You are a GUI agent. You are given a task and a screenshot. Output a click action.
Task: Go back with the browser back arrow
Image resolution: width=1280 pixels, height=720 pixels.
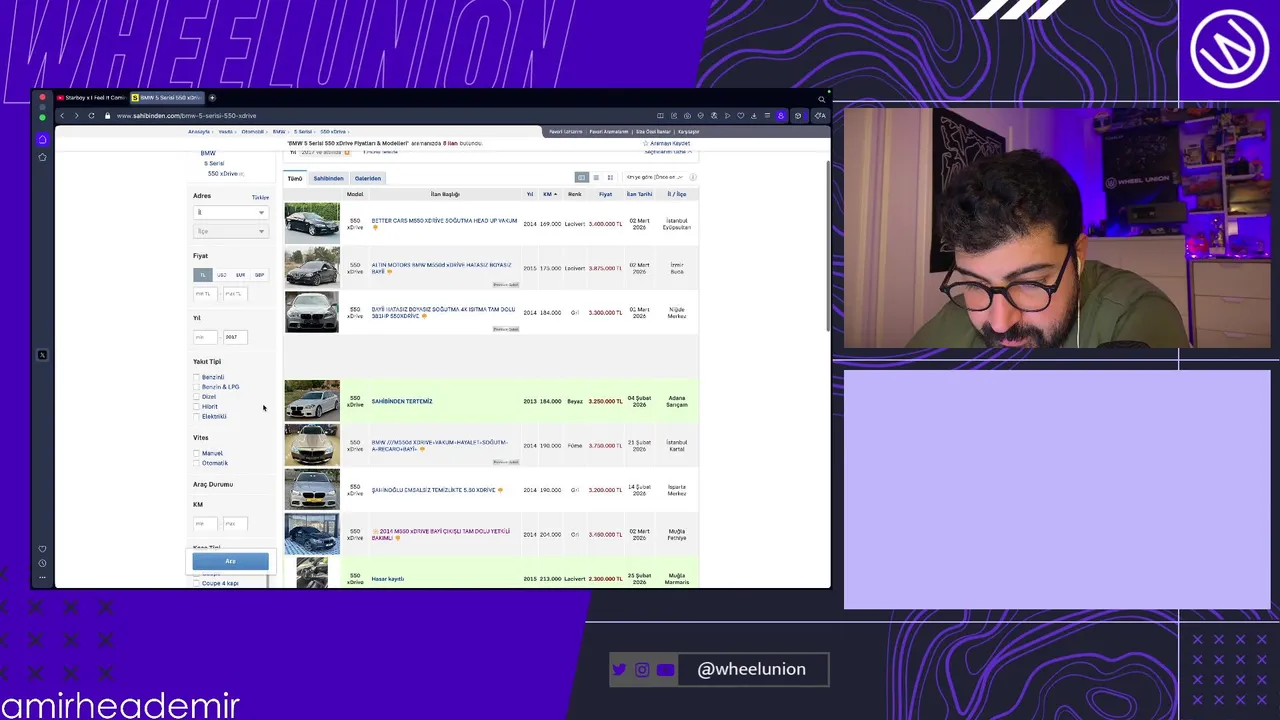pyautogui.click(x=62, y=116)
